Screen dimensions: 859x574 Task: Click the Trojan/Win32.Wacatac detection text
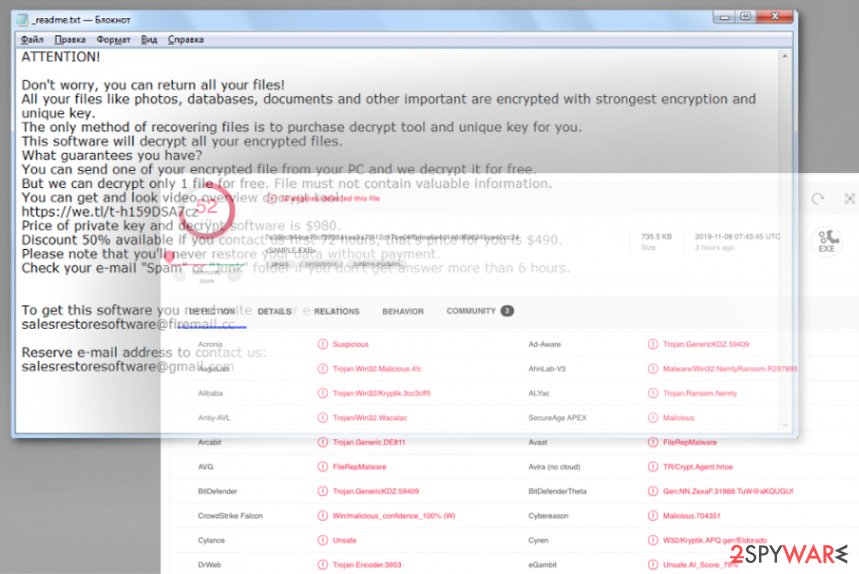[x=370, y=417]
